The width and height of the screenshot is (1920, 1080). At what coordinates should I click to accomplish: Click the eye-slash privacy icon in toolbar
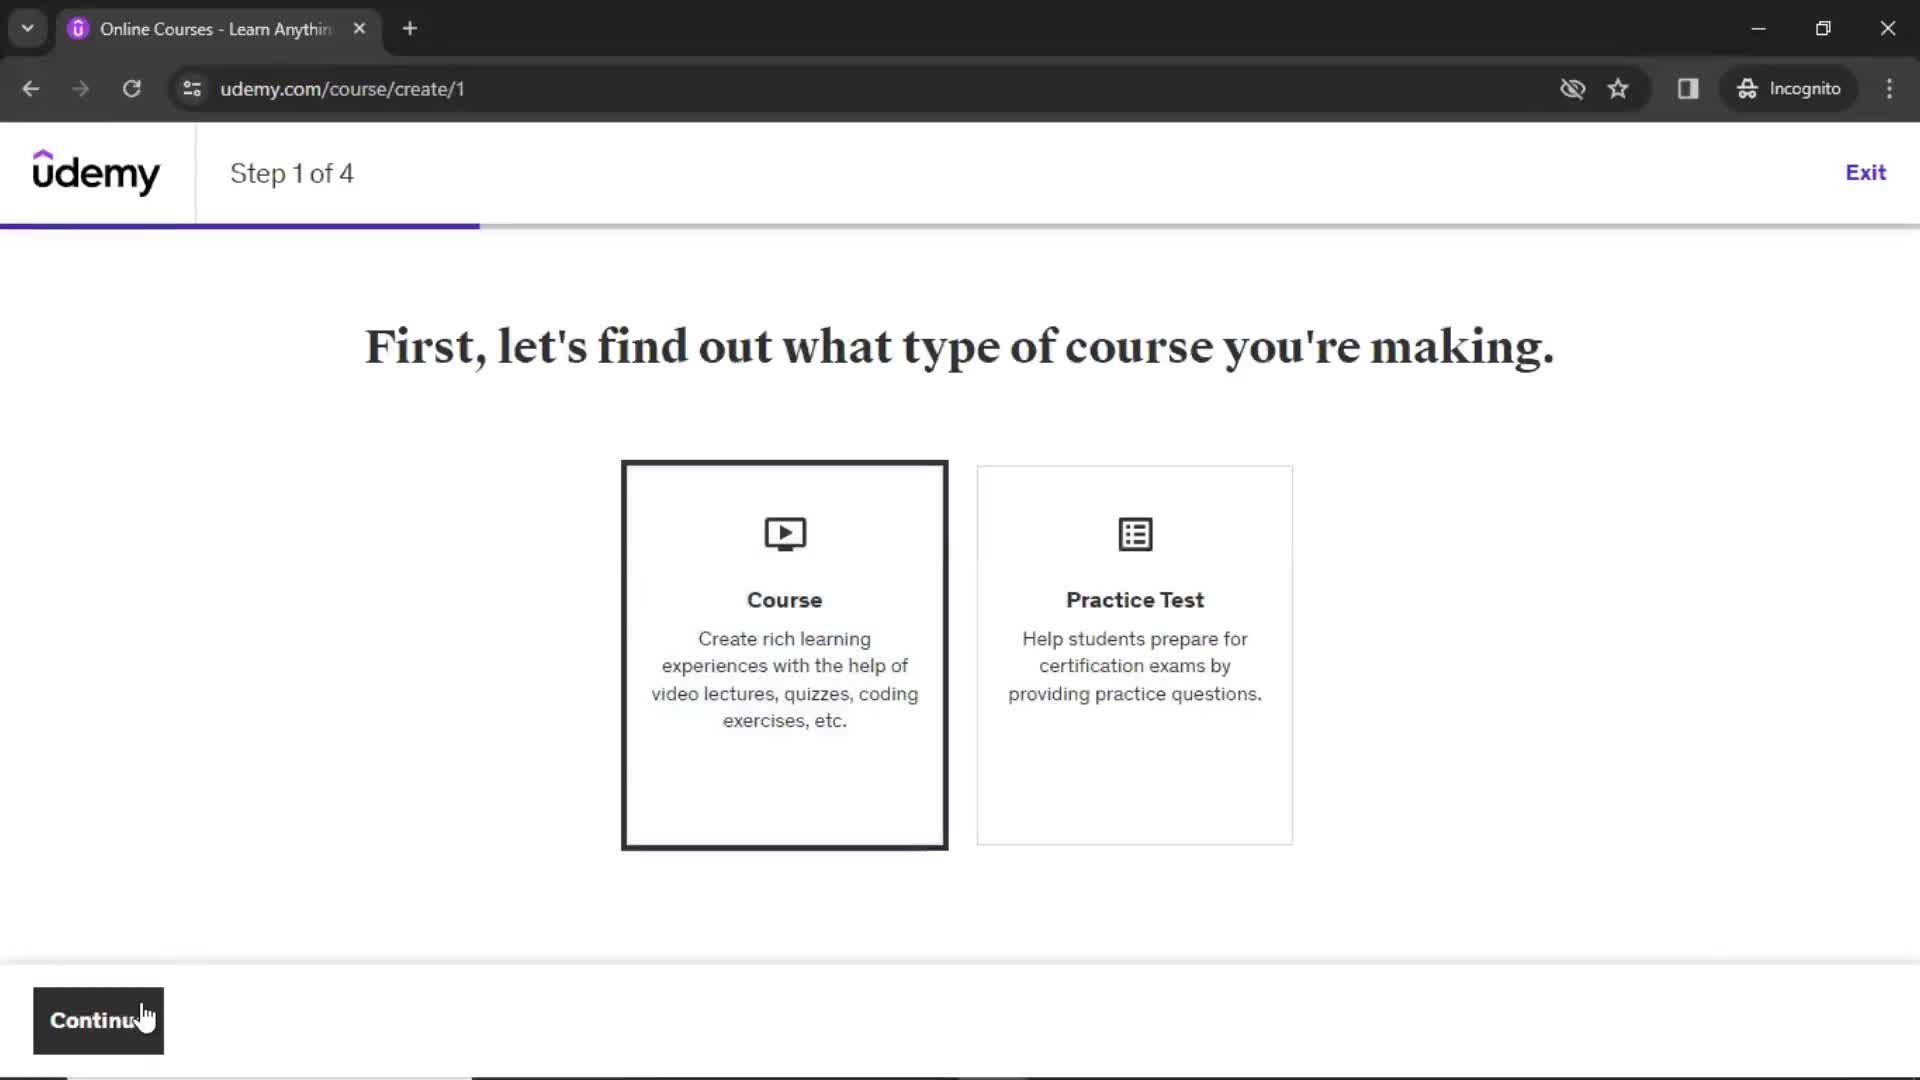pyautogui.click(x=1572, y=88)
